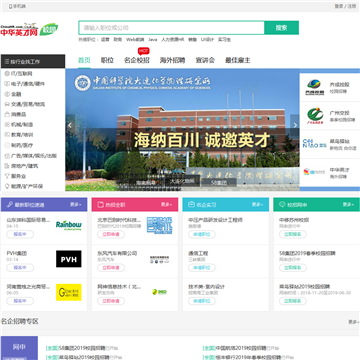
Task: Click the 电子/通信/硬件 category icon
Action: coord(7,84)
